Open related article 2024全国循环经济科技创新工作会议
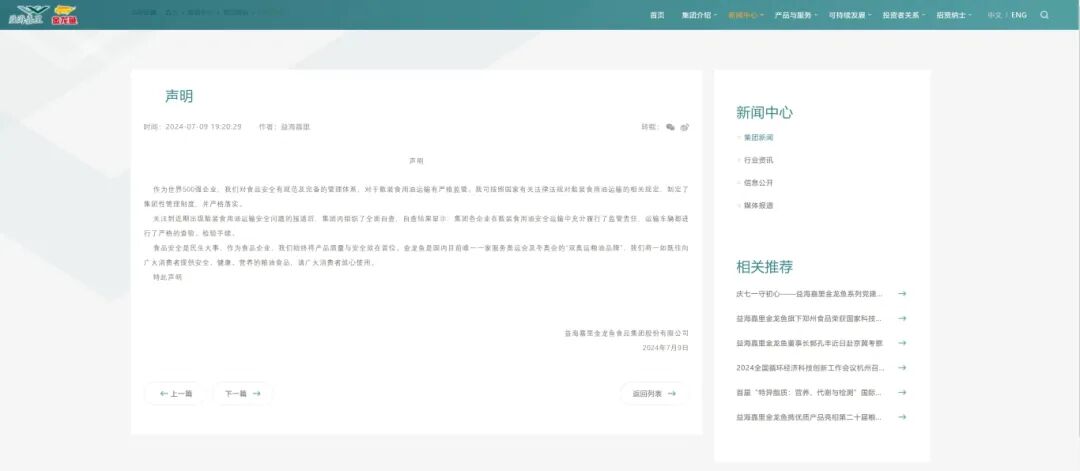Image resolution: width=1080 pixels, height=471 pixels. pos(809,368)
